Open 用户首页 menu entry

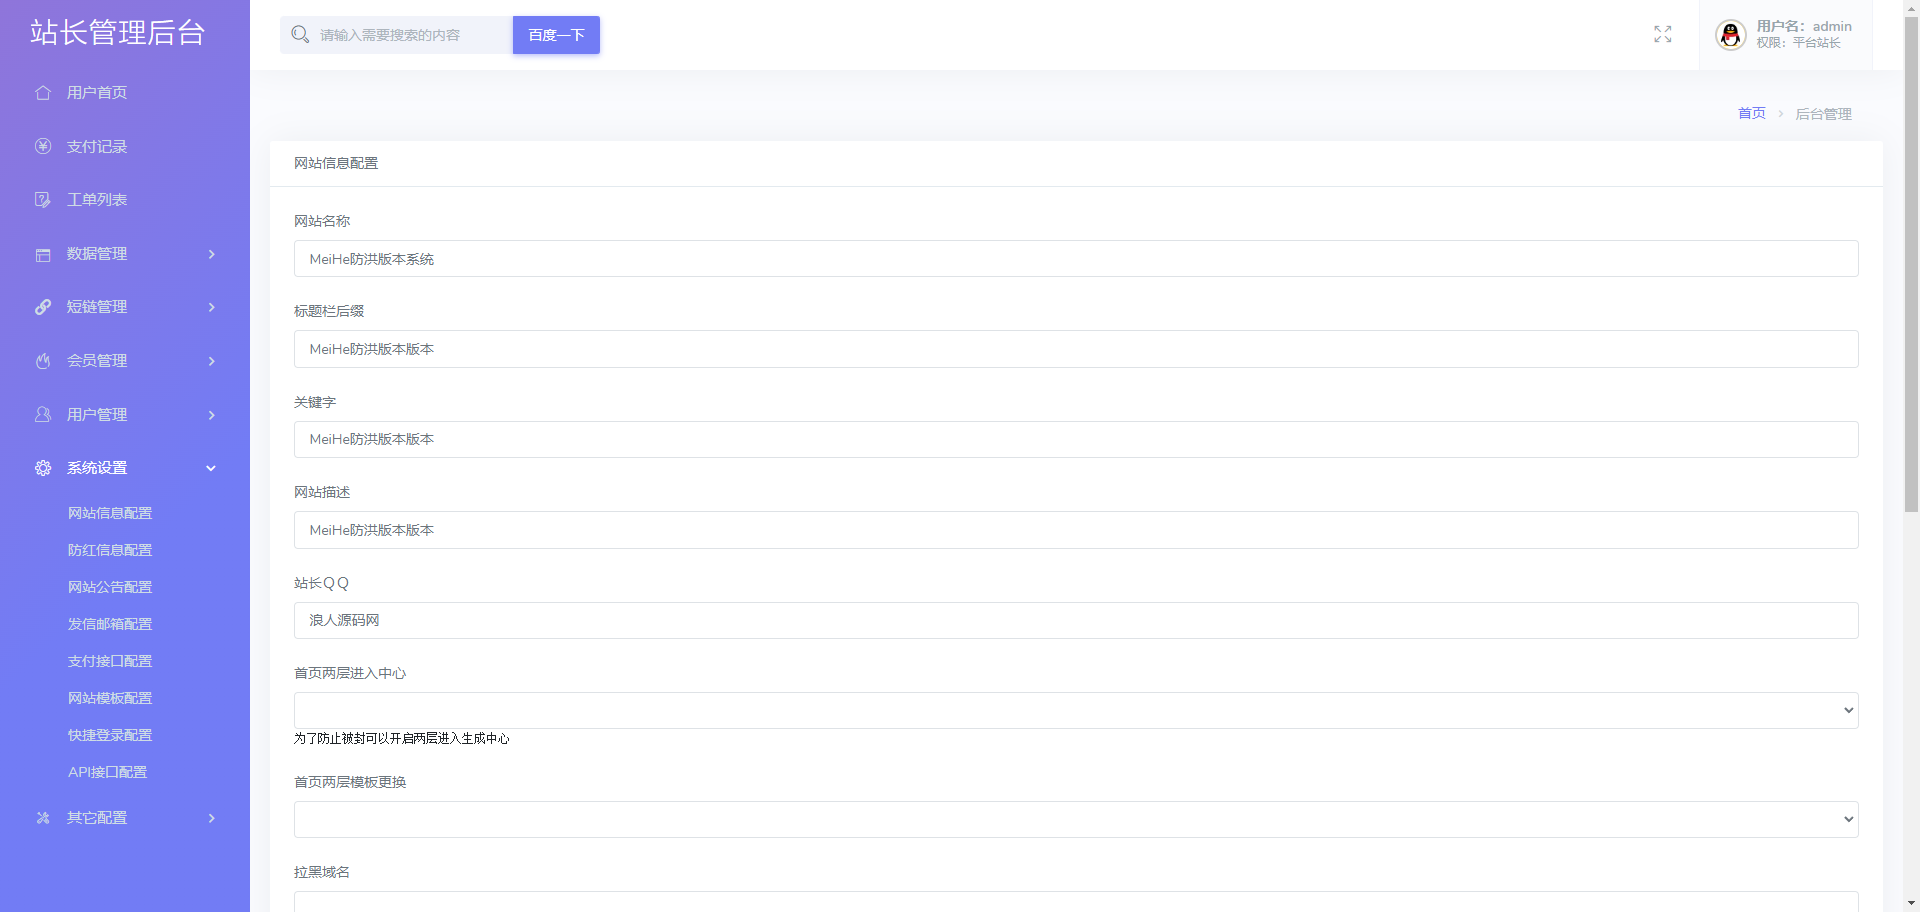click(97, 93)
